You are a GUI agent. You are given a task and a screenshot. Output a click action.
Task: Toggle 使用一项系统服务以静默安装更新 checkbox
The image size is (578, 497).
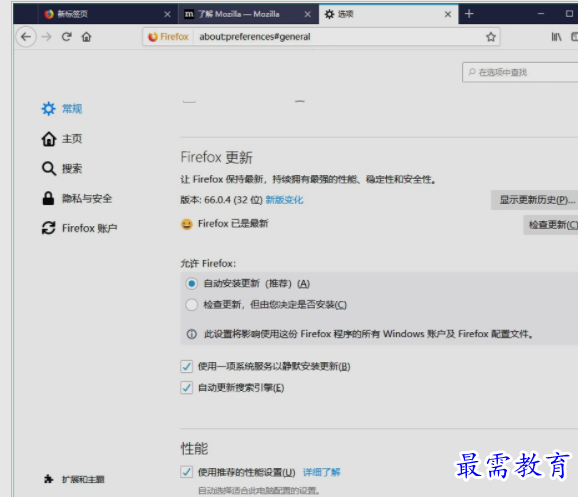click(187, 366)
